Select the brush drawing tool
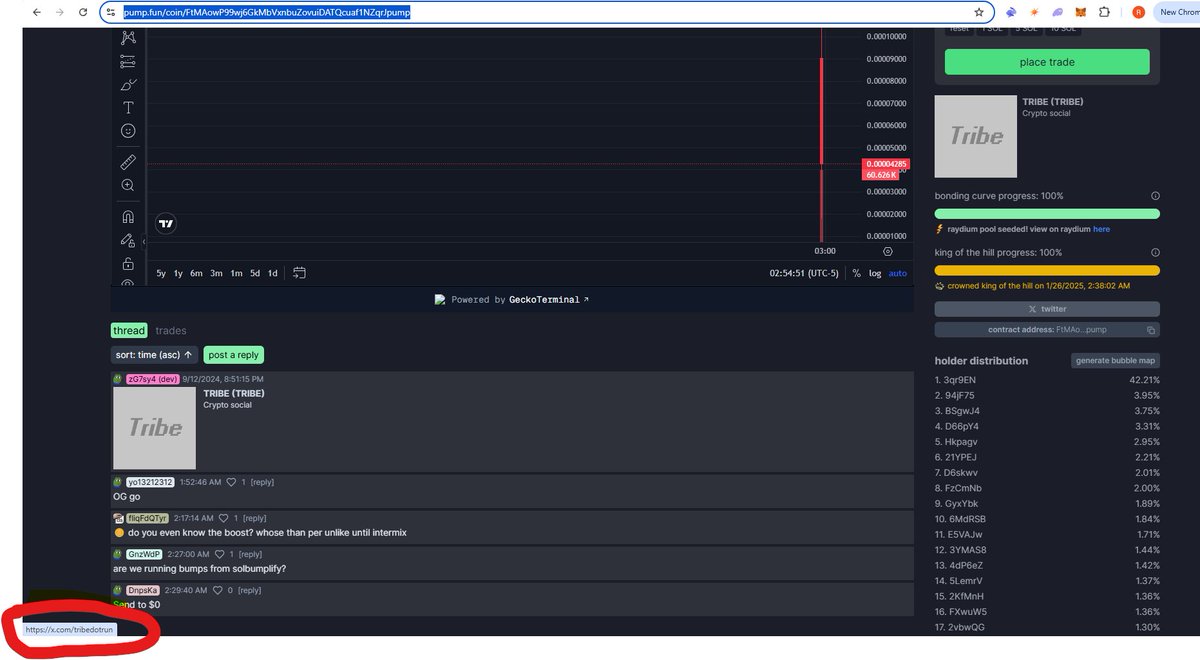 (128, 85)
